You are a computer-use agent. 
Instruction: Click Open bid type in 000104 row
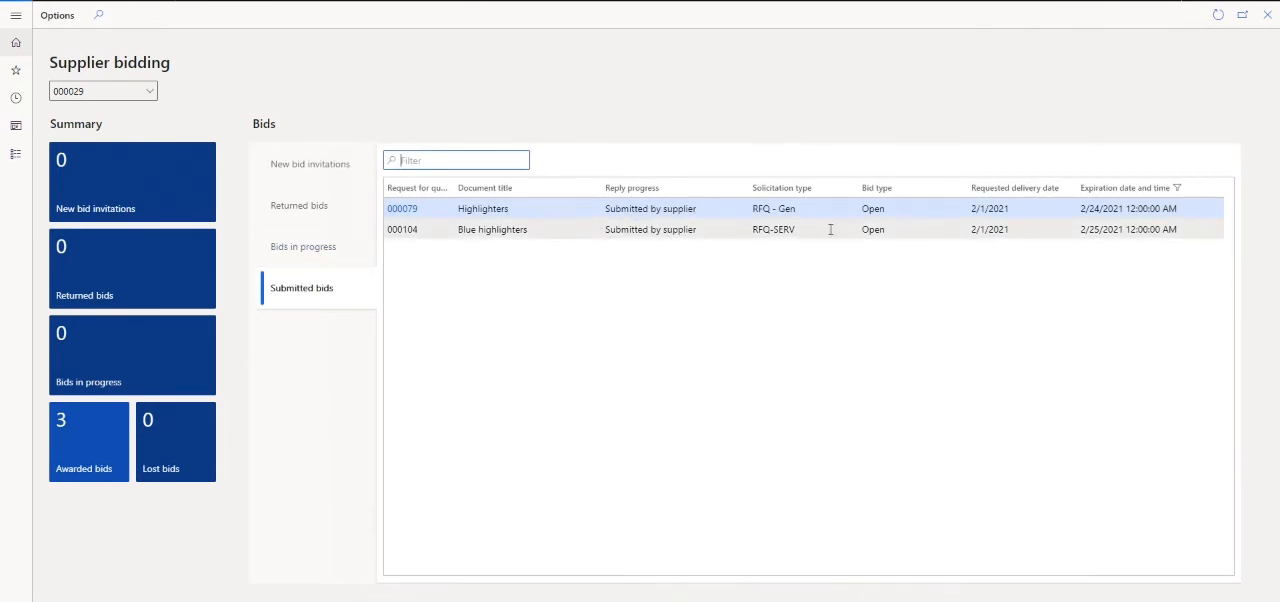point(873,230)
